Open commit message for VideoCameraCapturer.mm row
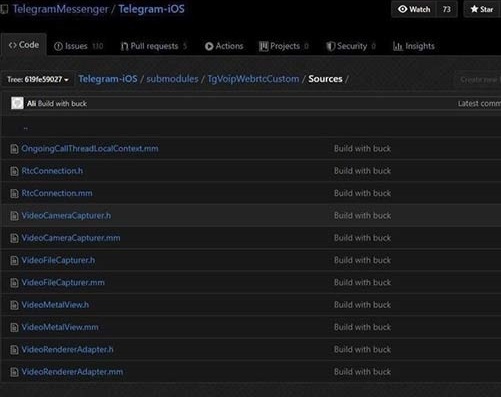This screenshot has height=397, width=501. (x=362, y=238)
